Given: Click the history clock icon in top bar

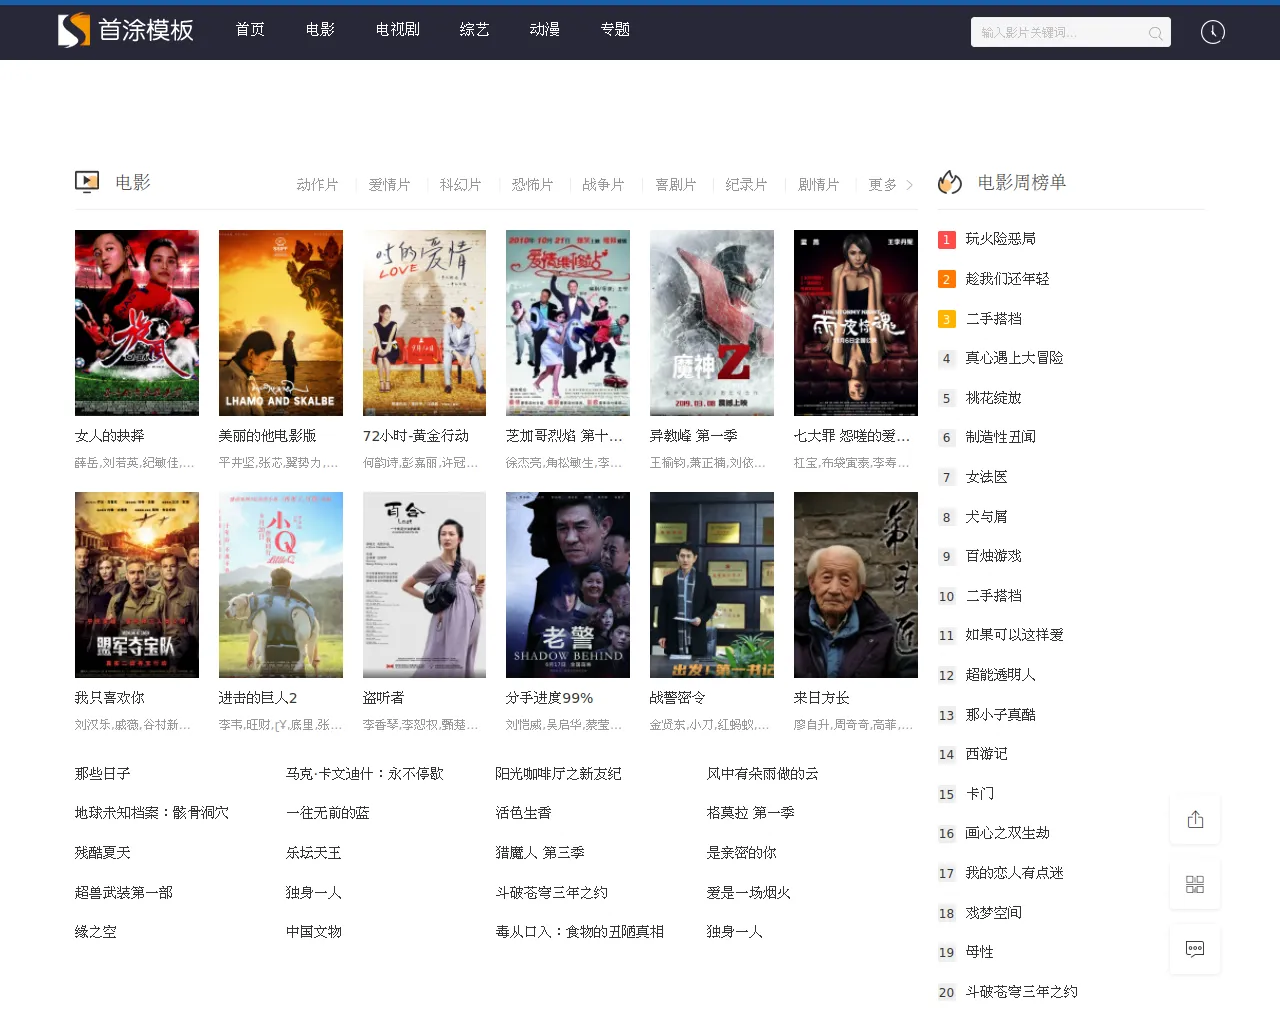Looking at the screenshot, I should click(1212, 31).
